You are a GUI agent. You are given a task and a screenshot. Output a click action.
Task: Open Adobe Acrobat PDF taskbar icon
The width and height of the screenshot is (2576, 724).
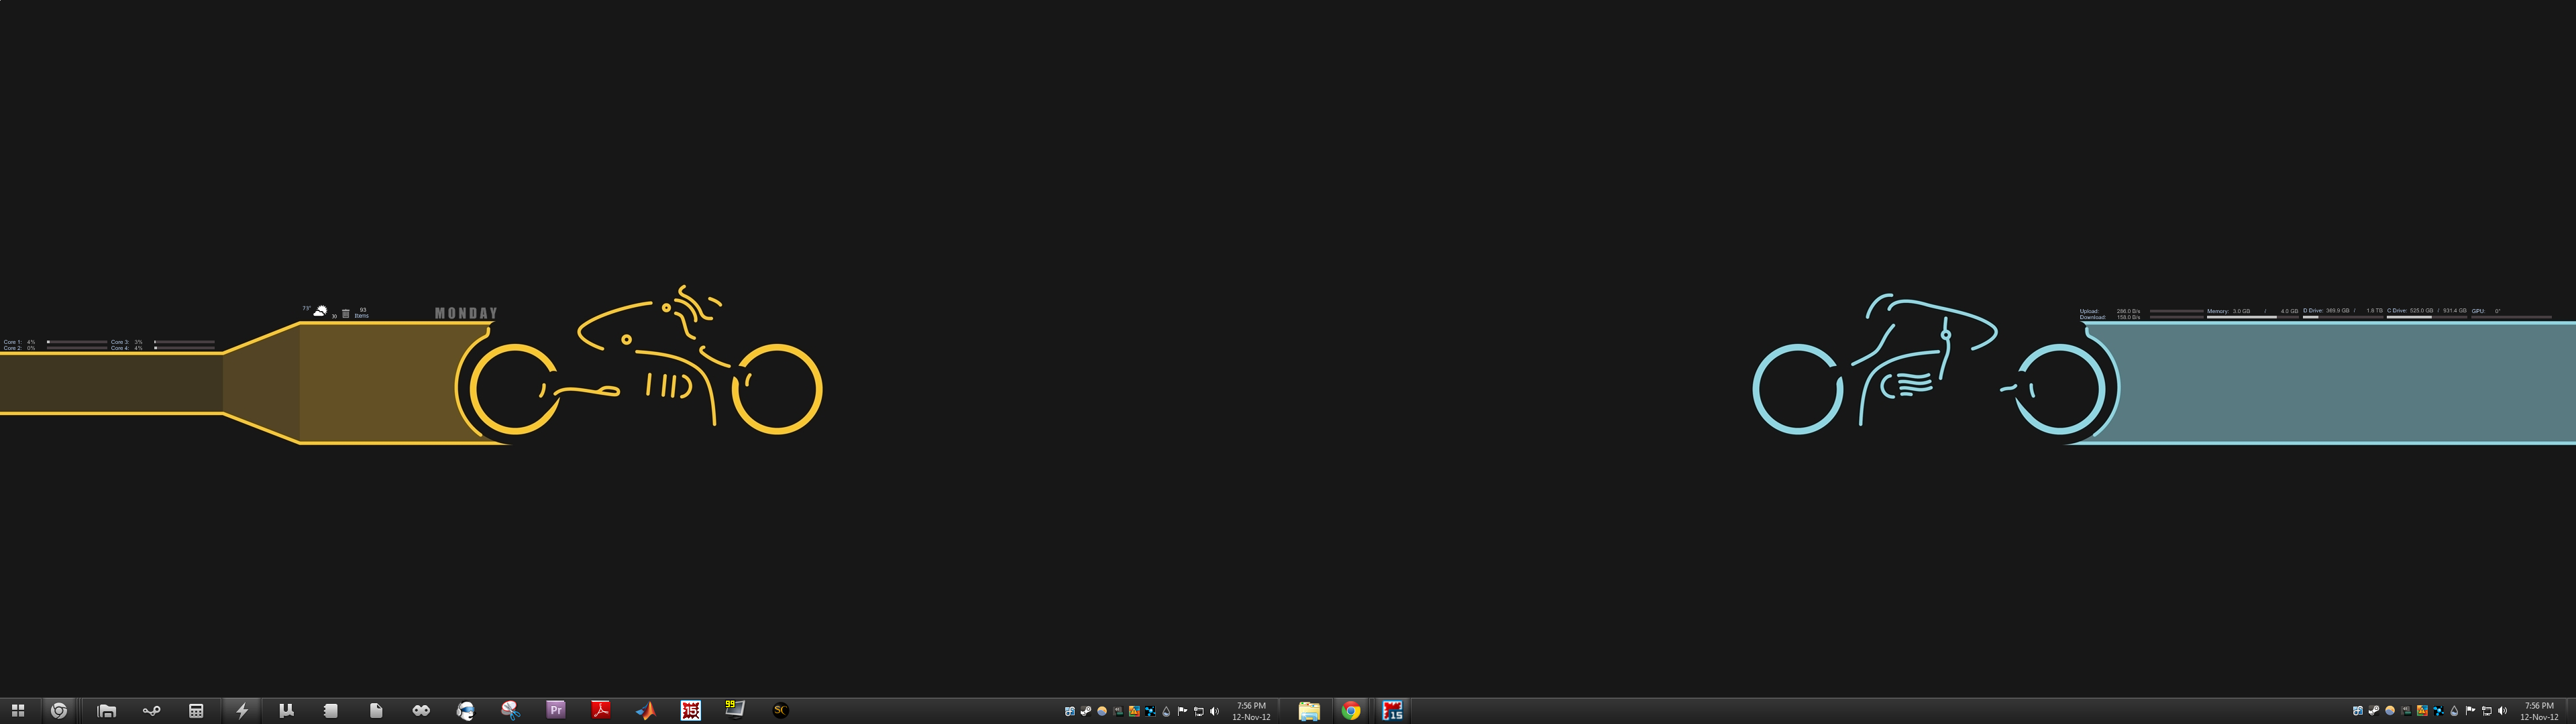pos(600,710)
